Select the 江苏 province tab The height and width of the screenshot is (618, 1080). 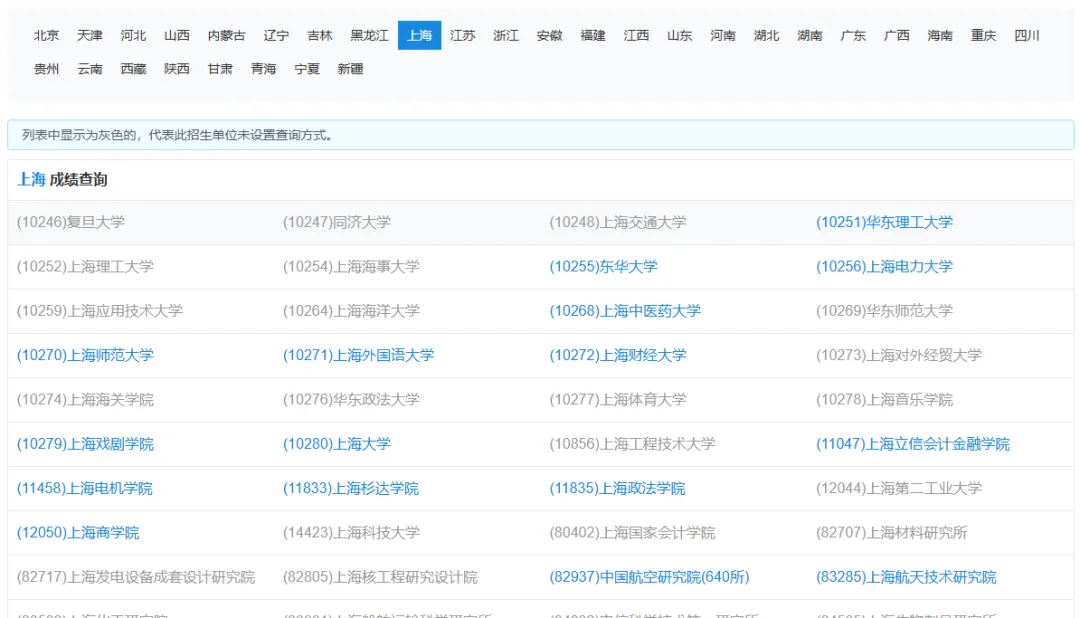[463, 35]
